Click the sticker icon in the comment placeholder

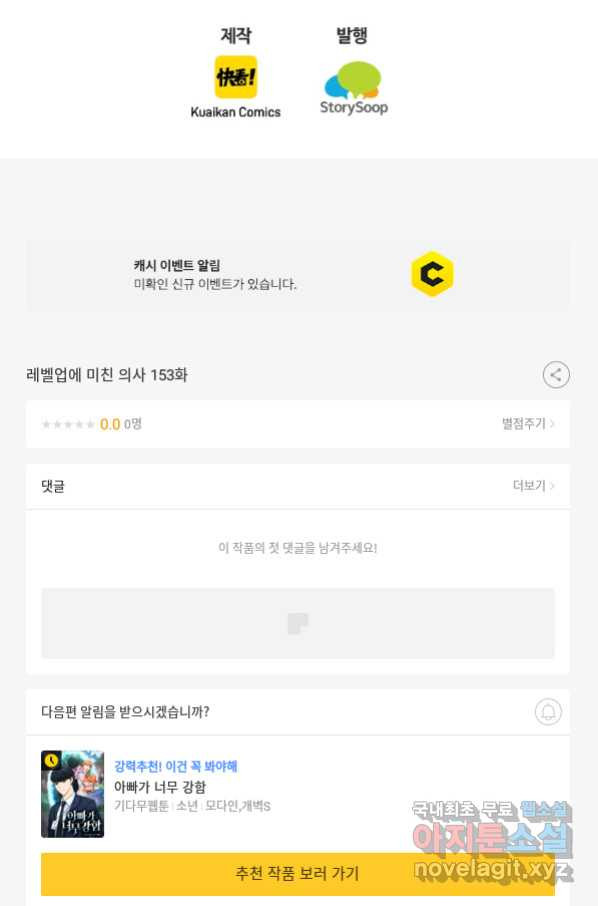coord(298,623)
